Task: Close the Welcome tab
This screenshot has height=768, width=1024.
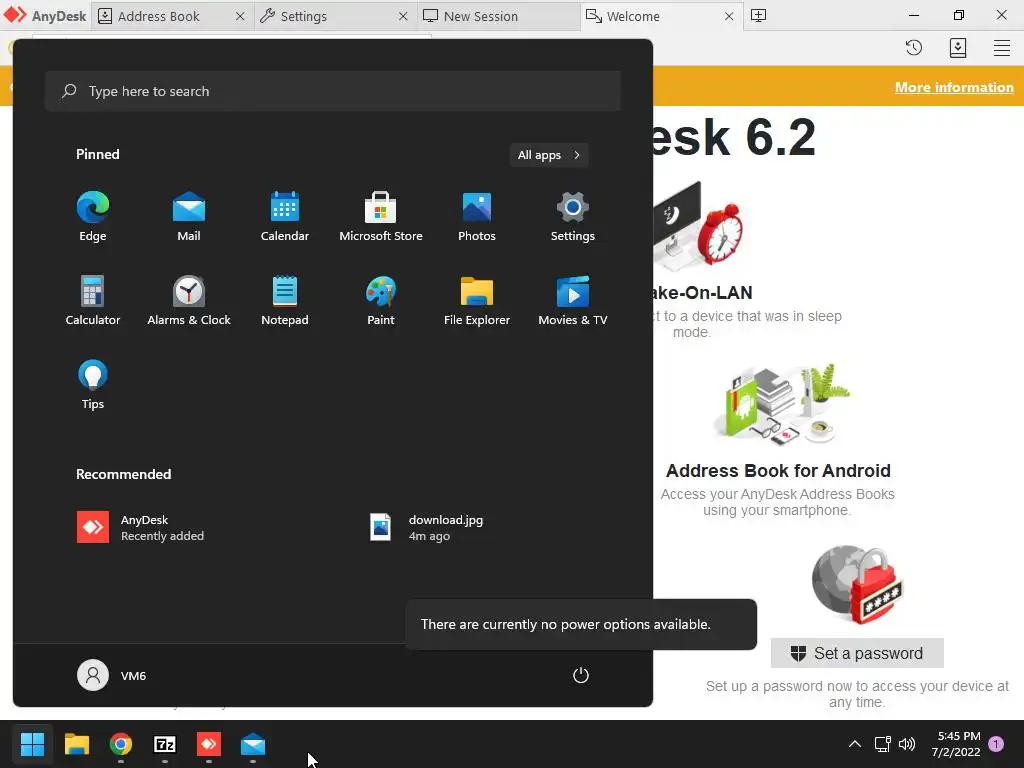Action: click(729, 16)
